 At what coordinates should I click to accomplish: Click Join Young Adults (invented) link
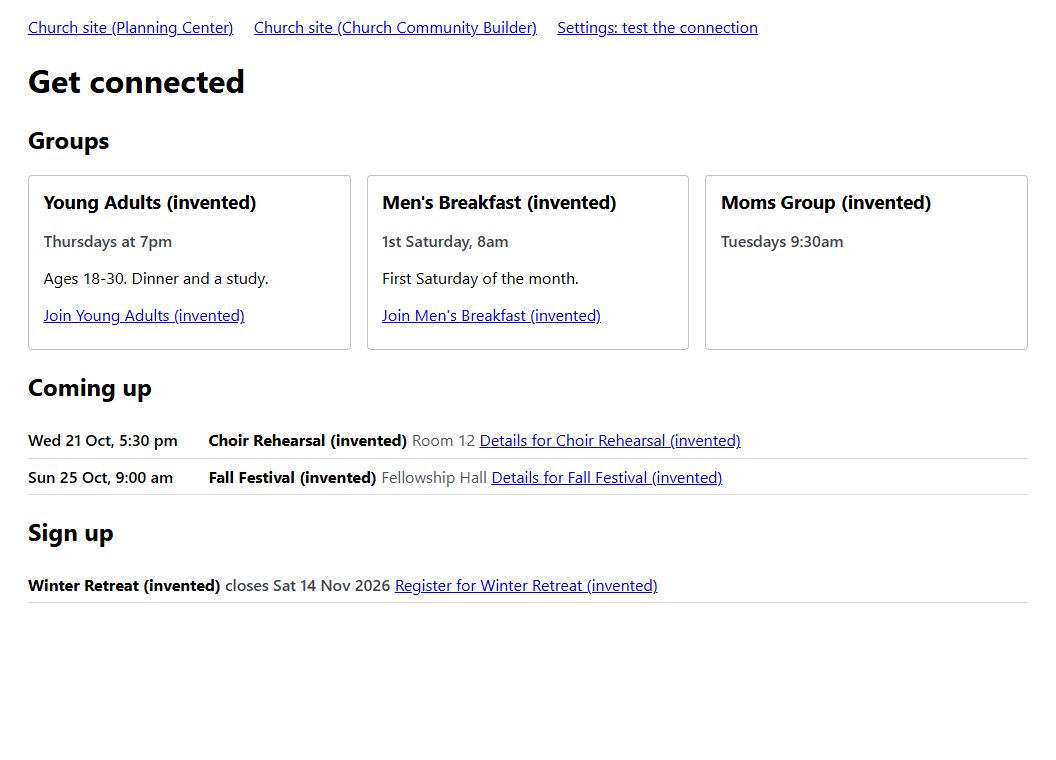point(144,315)
